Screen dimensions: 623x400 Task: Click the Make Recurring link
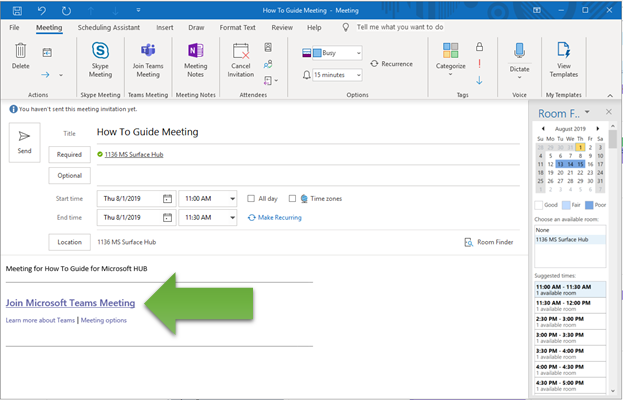(x=275, y=217)
